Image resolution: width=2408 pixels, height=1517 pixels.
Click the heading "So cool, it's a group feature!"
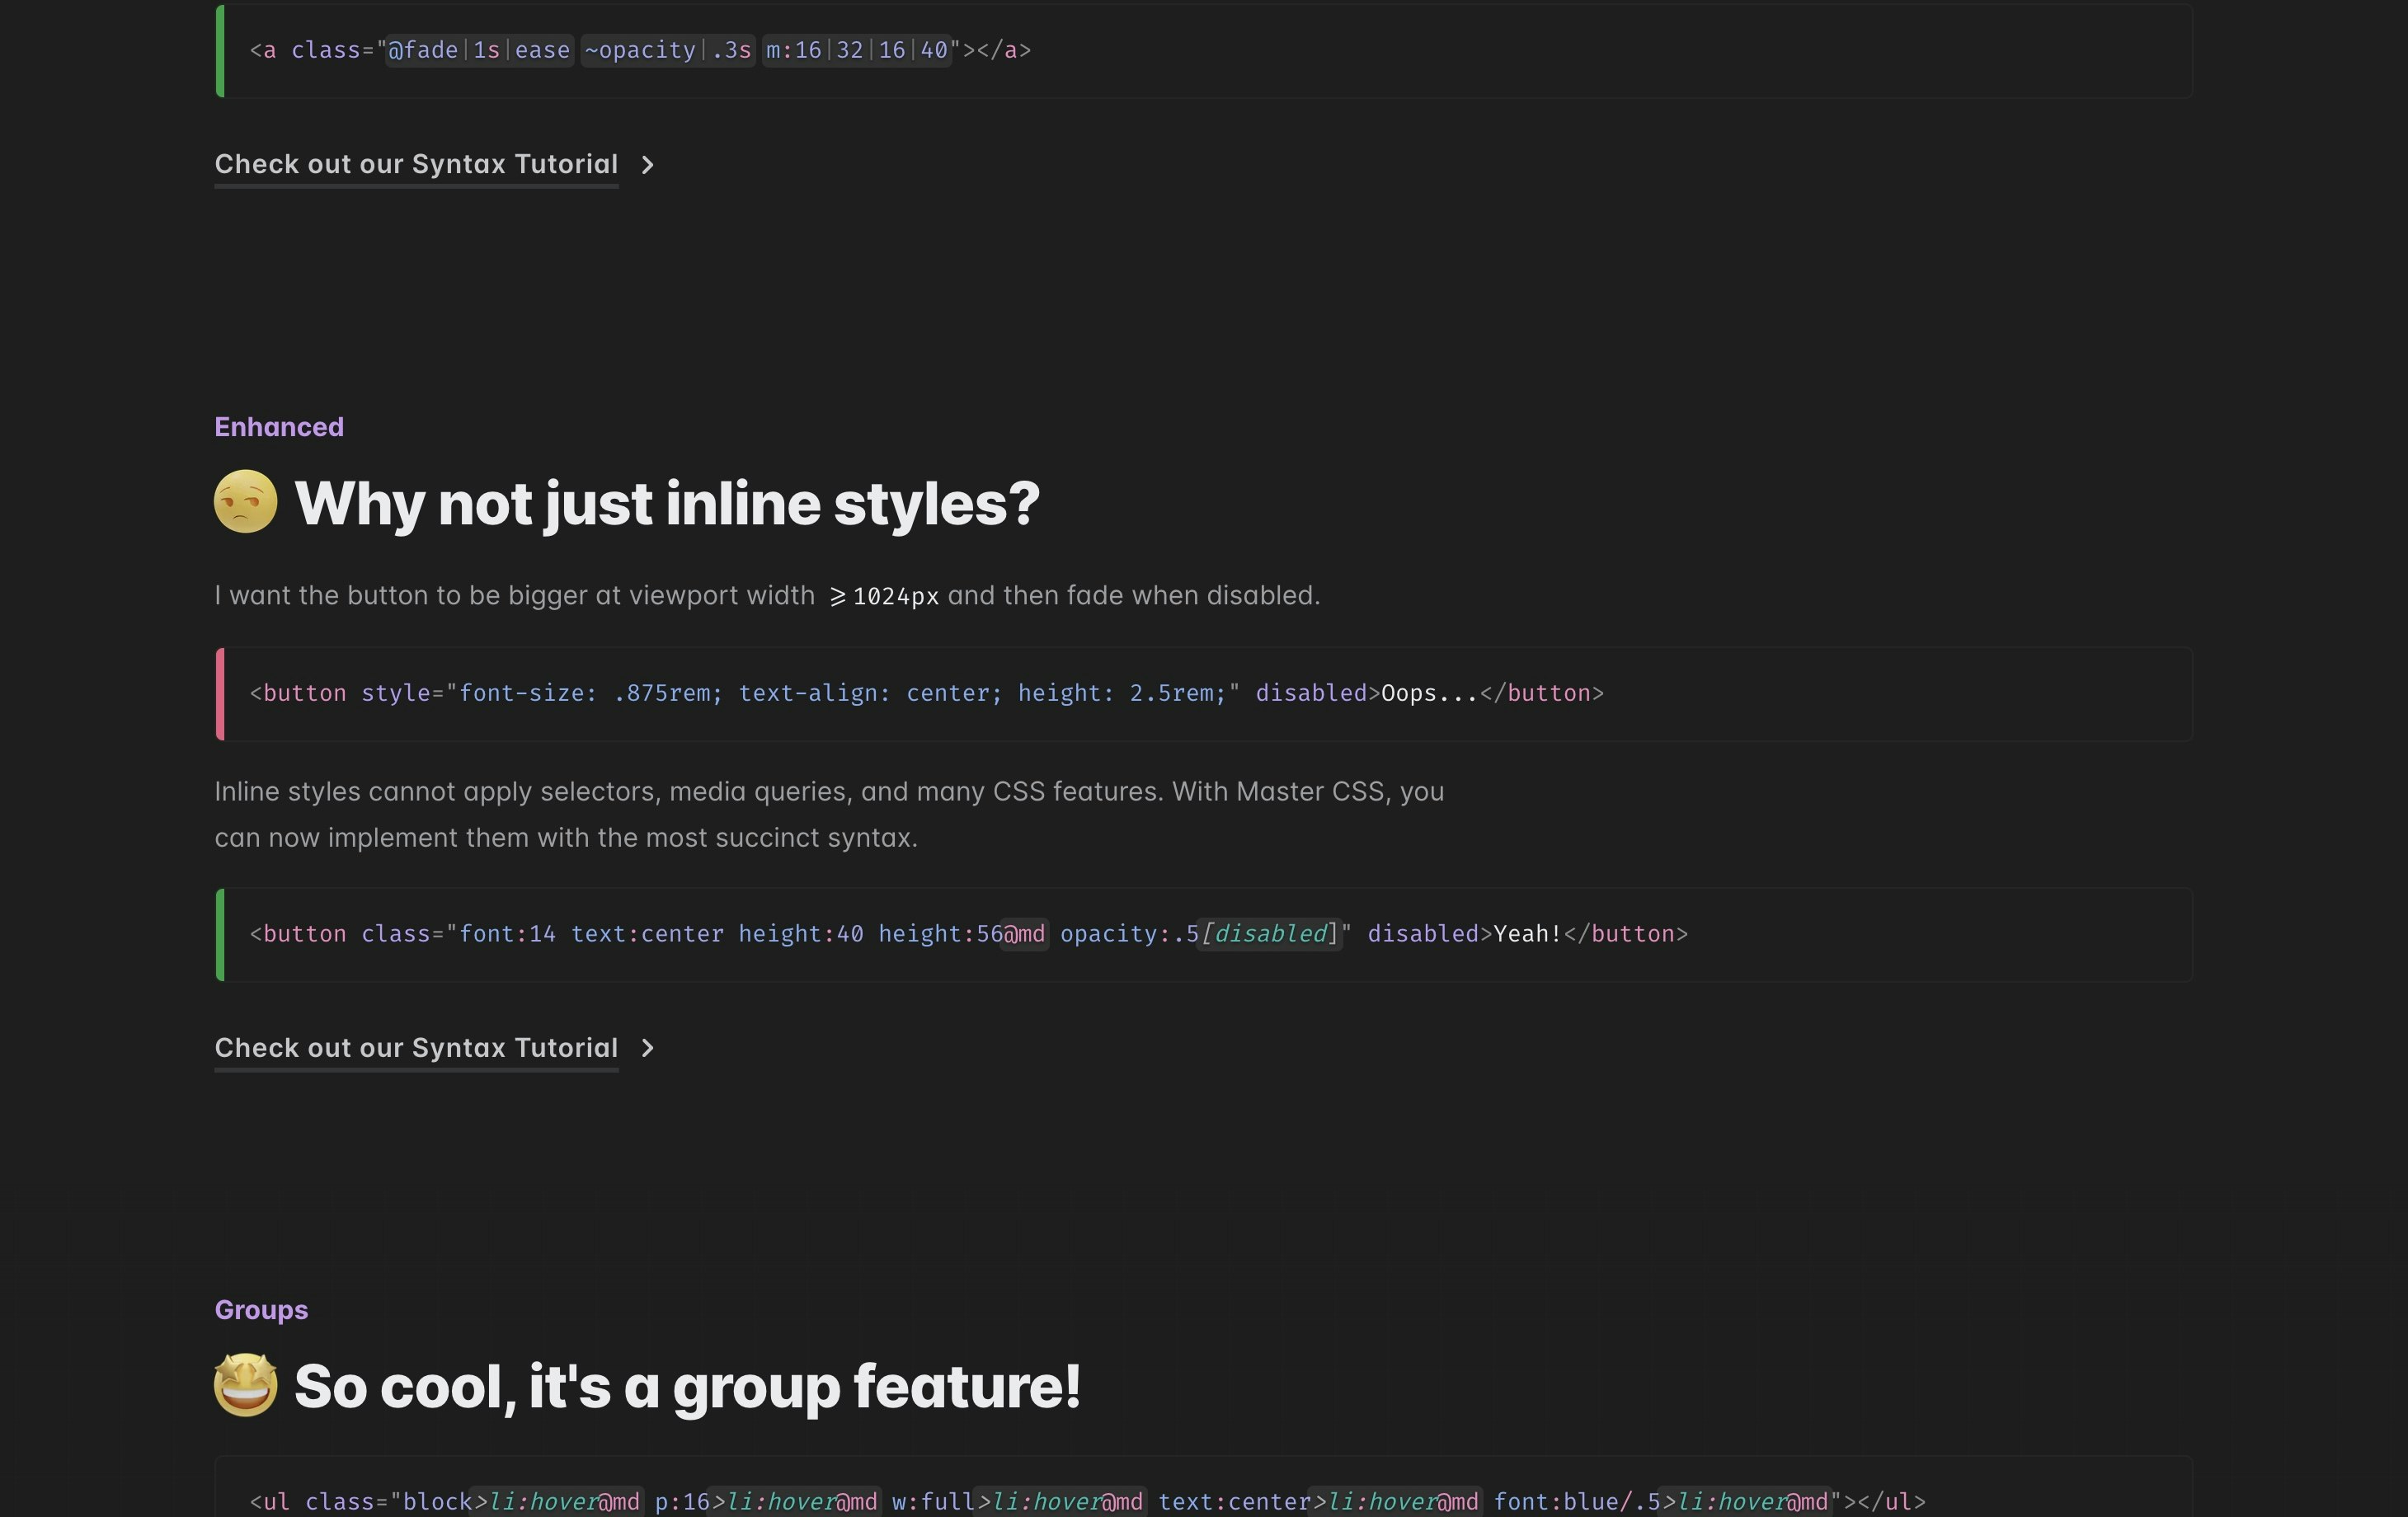687,1387
